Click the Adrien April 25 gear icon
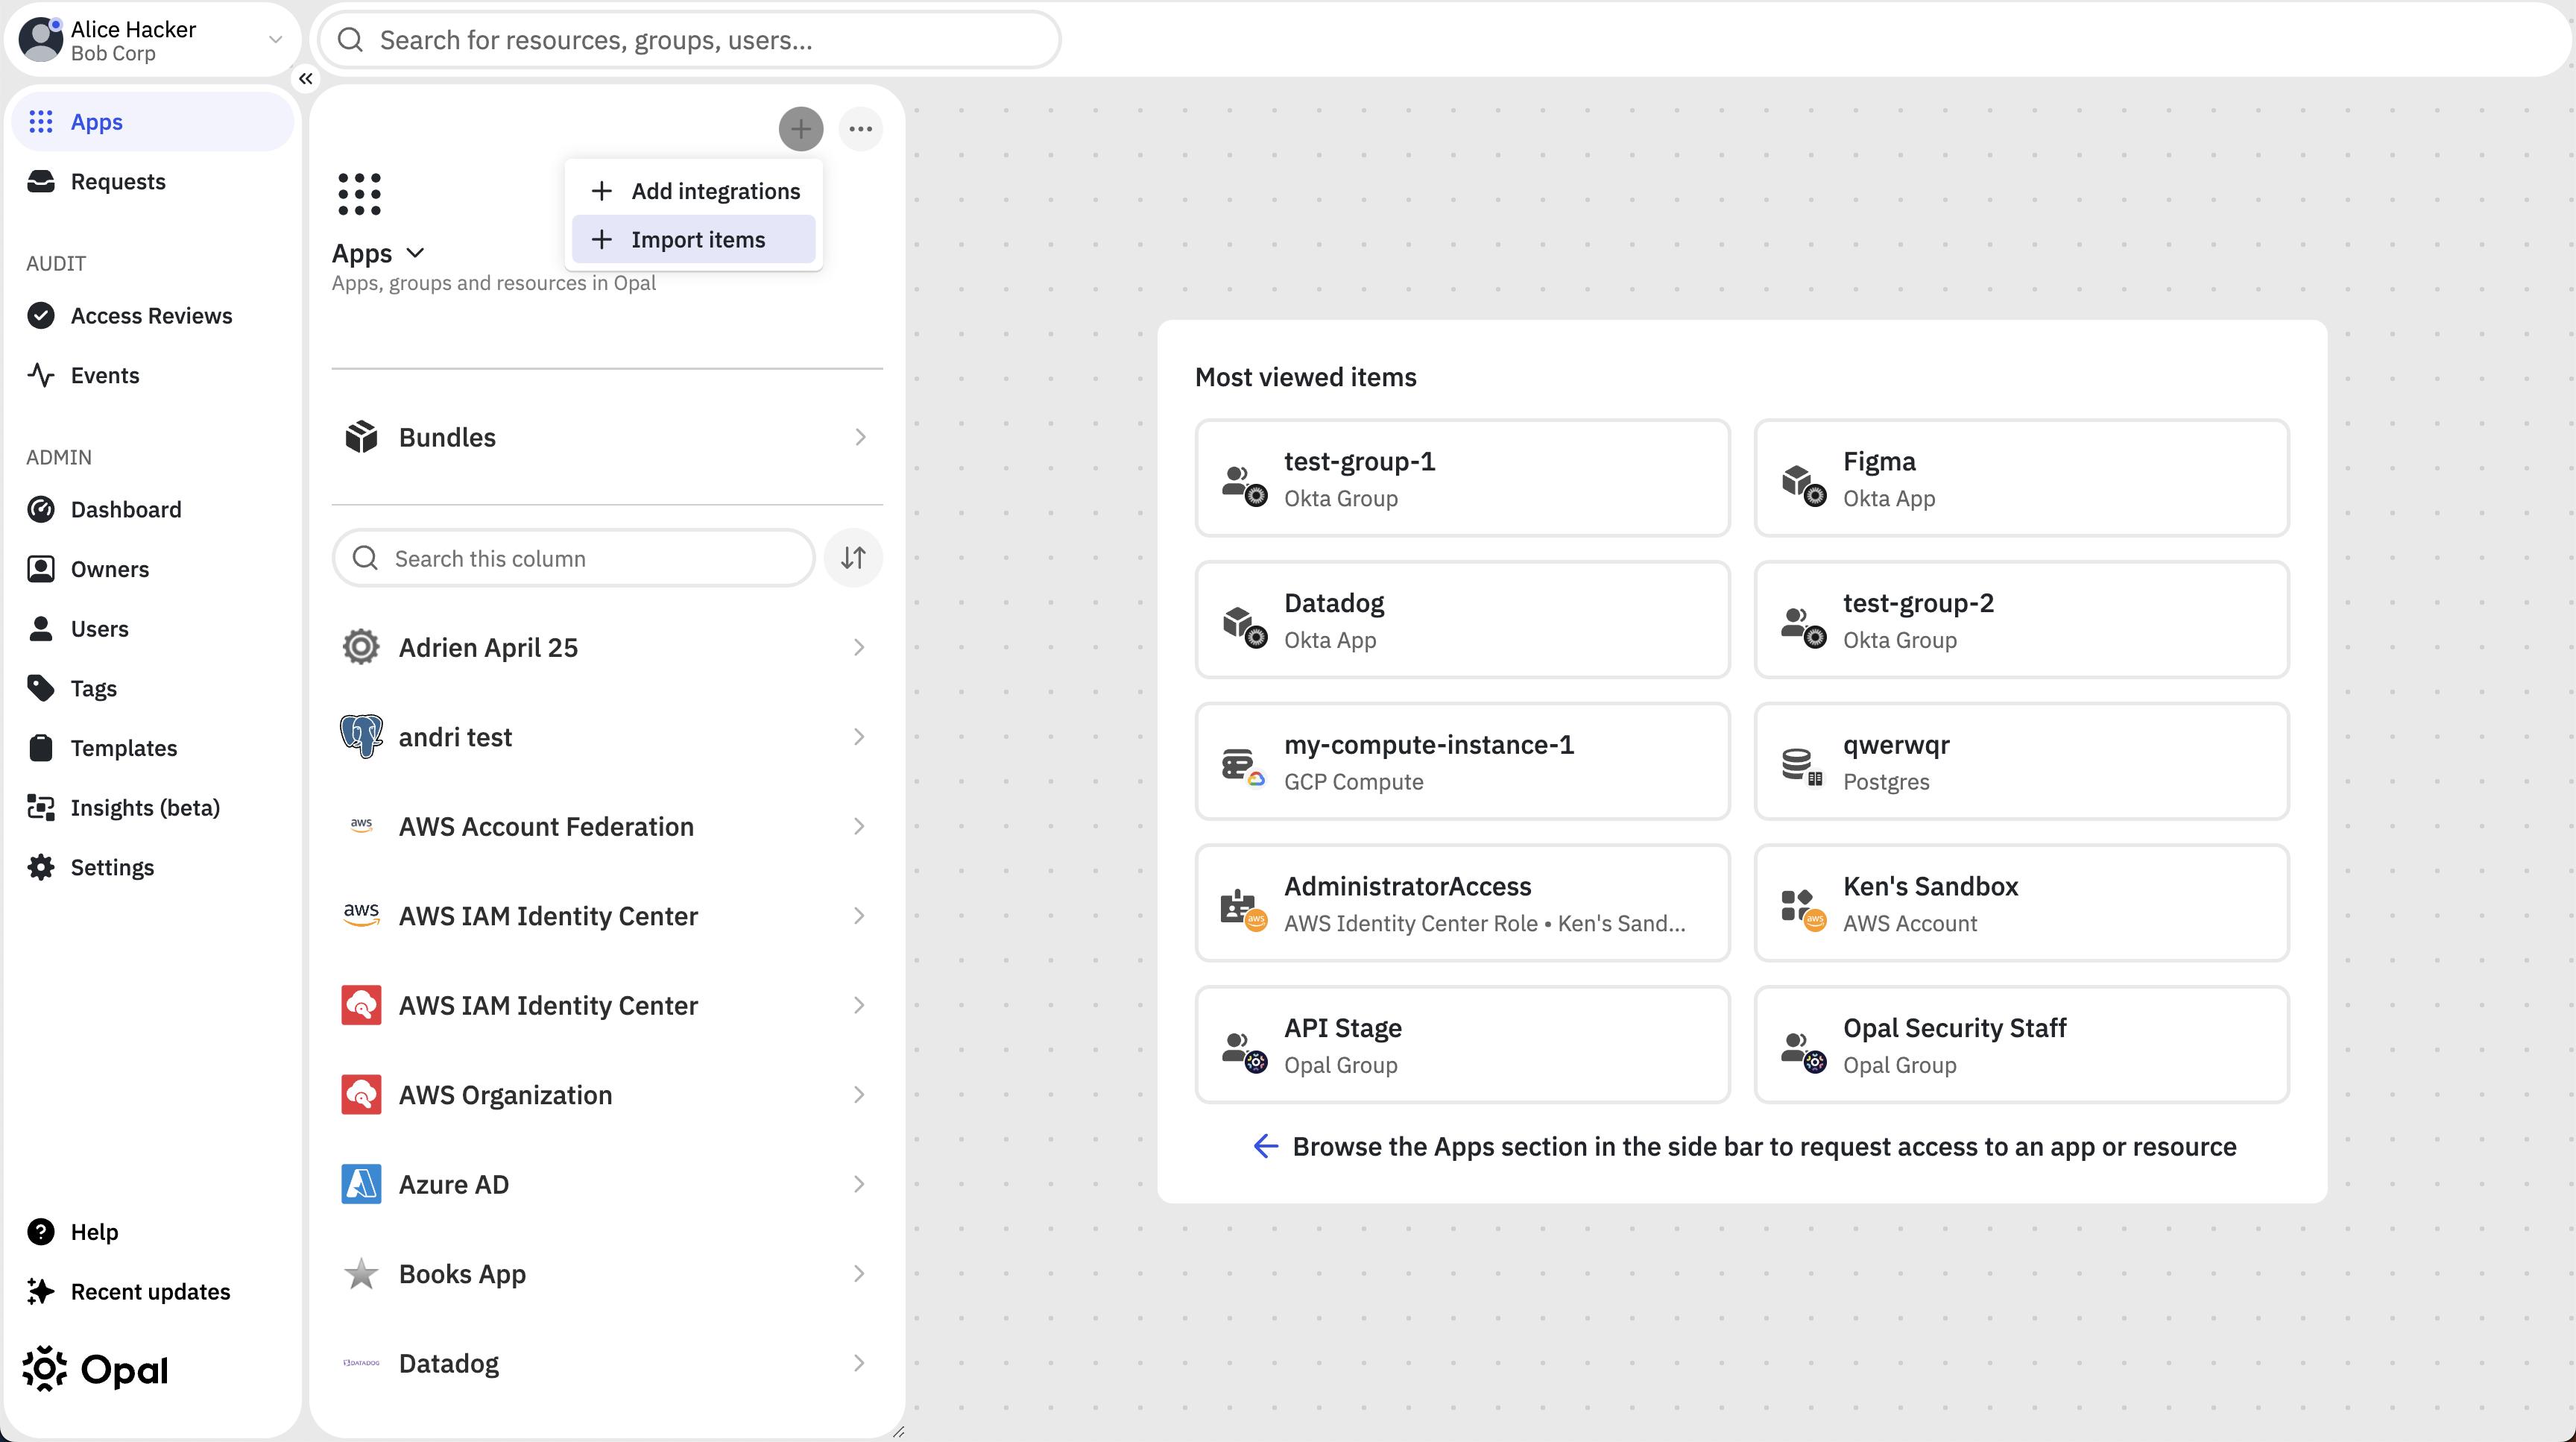The height and width of the screenshot is (1442, 2576). 361,647
